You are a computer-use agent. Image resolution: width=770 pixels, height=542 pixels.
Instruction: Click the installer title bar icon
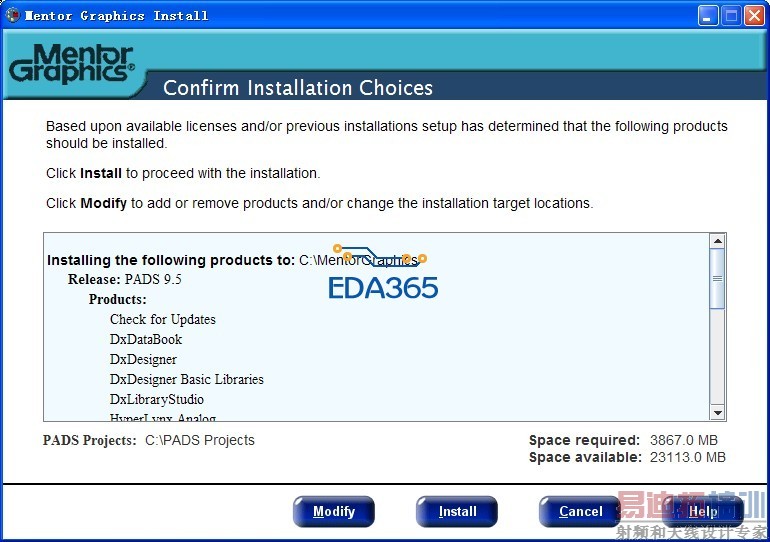[12, 16]
